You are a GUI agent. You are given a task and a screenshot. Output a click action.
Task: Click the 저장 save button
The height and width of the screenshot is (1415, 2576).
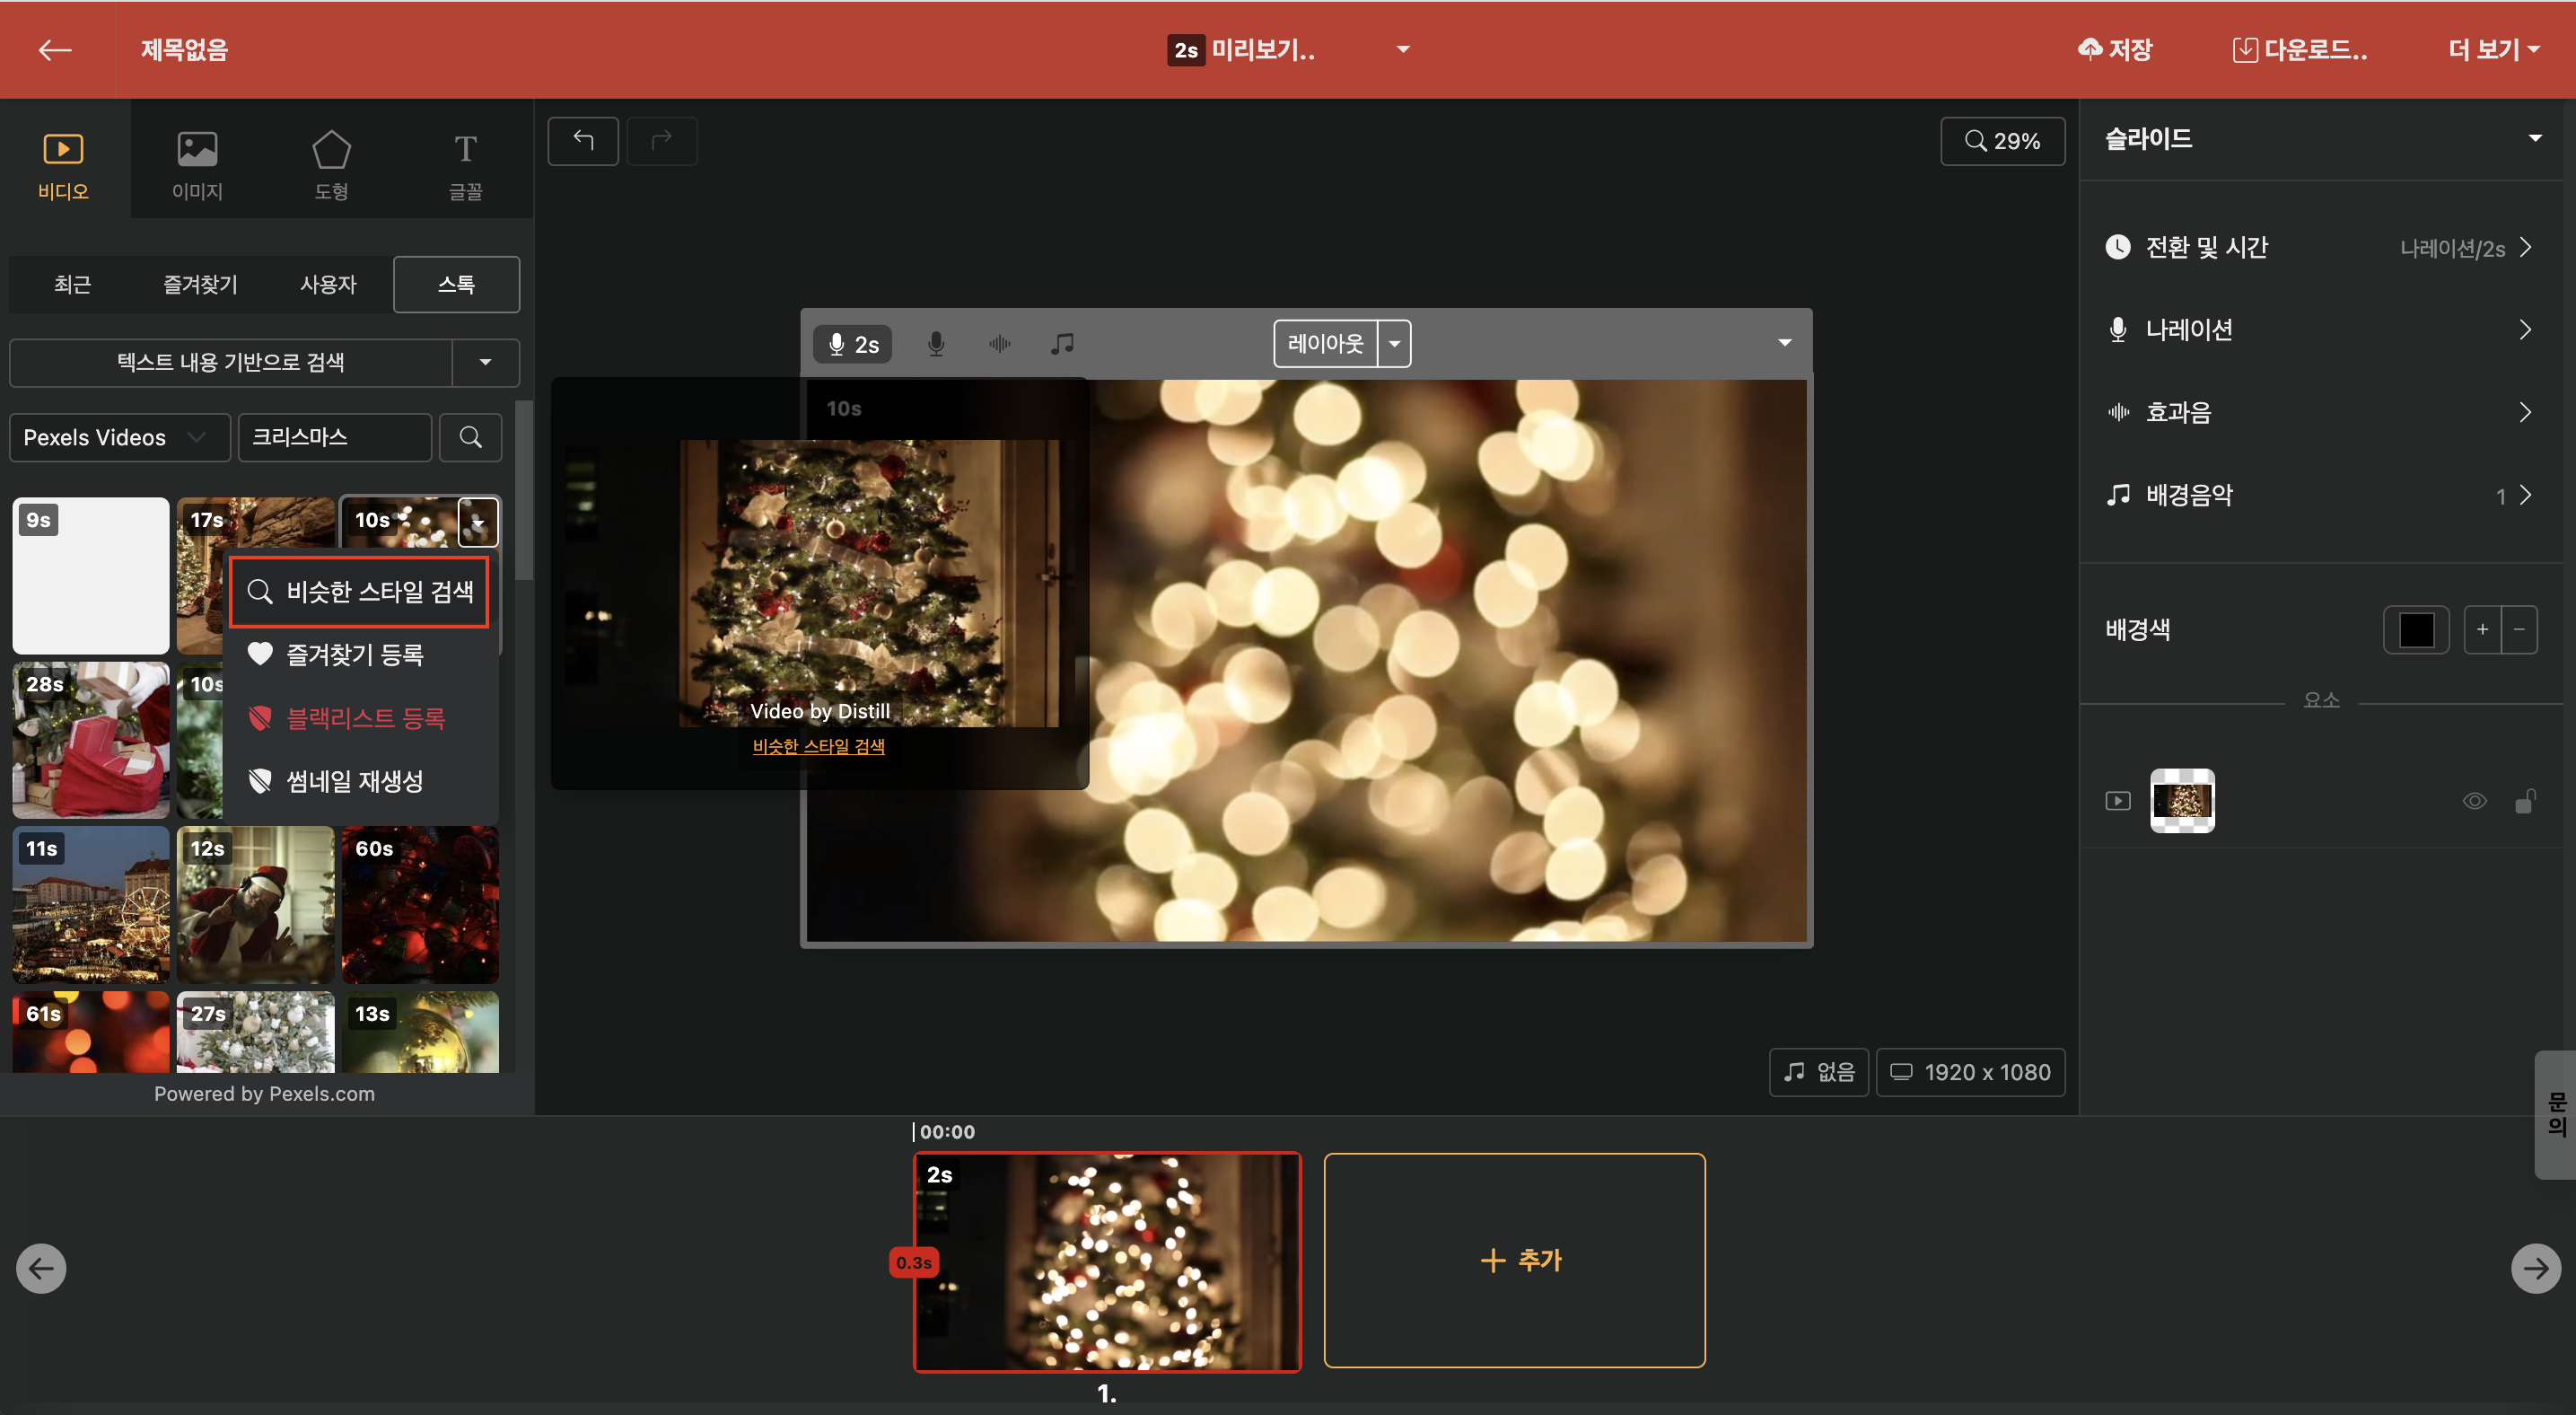coord(2115,49)
